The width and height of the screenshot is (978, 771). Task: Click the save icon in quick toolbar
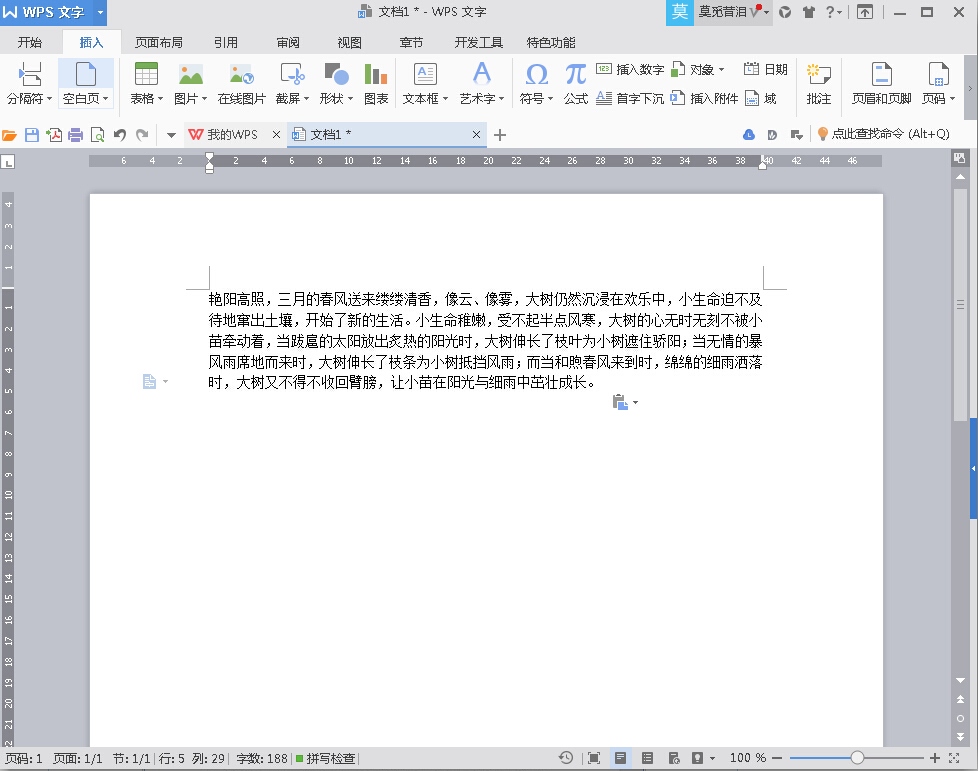(32, 135)
